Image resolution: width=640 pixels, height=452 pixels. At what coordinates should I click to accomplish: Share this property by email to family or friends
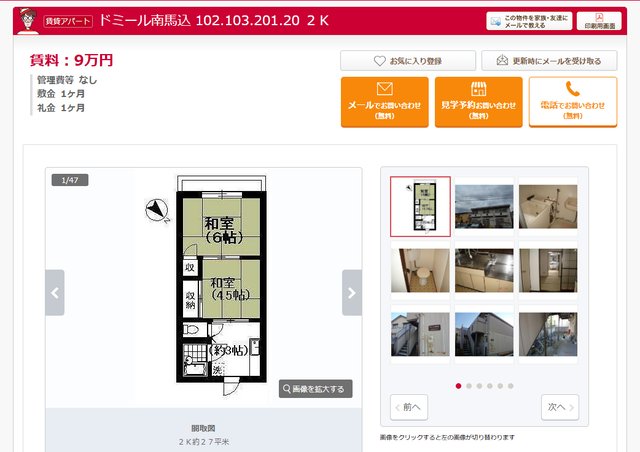pyautogui.click(x=529, y=21)
